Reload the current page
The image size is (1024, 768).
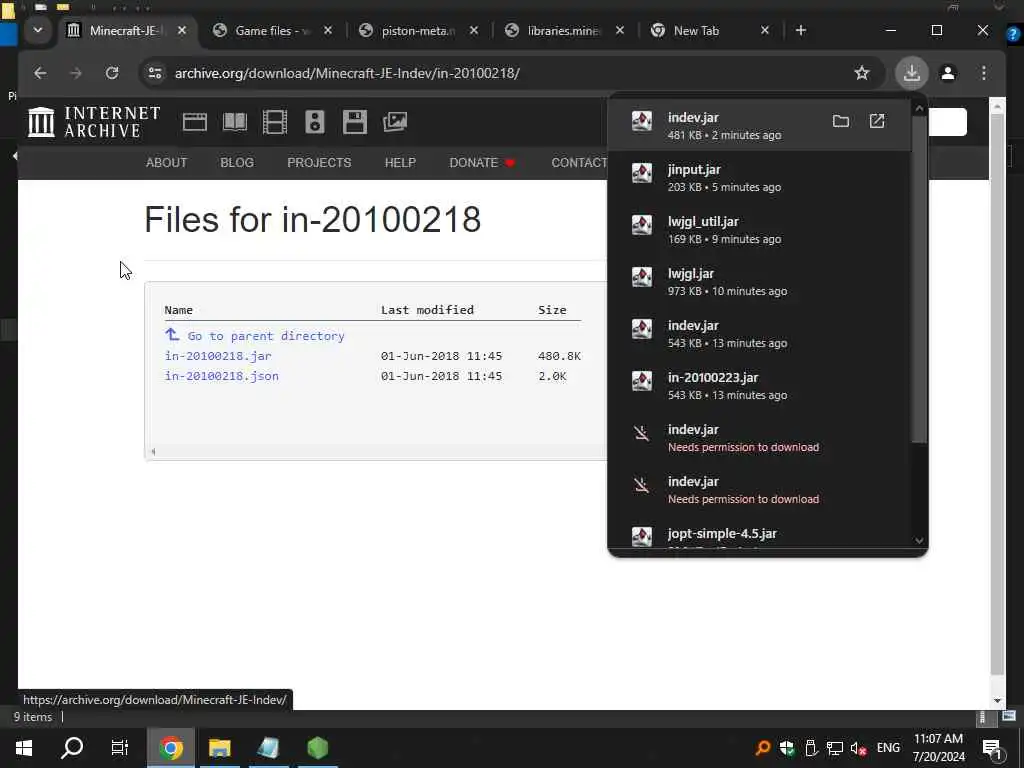click(112, 73)
